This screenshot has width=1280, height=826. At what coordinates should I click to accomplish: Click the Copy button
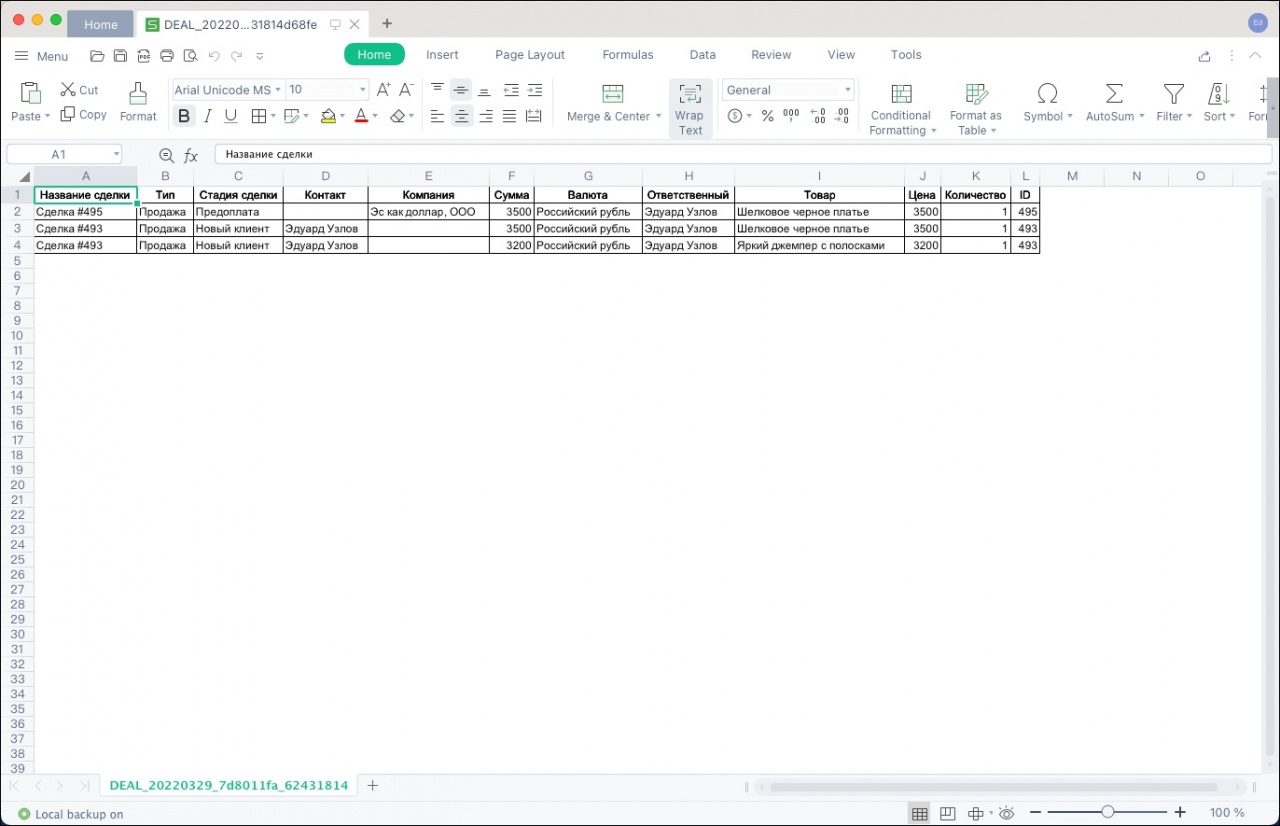click(84, 115)
